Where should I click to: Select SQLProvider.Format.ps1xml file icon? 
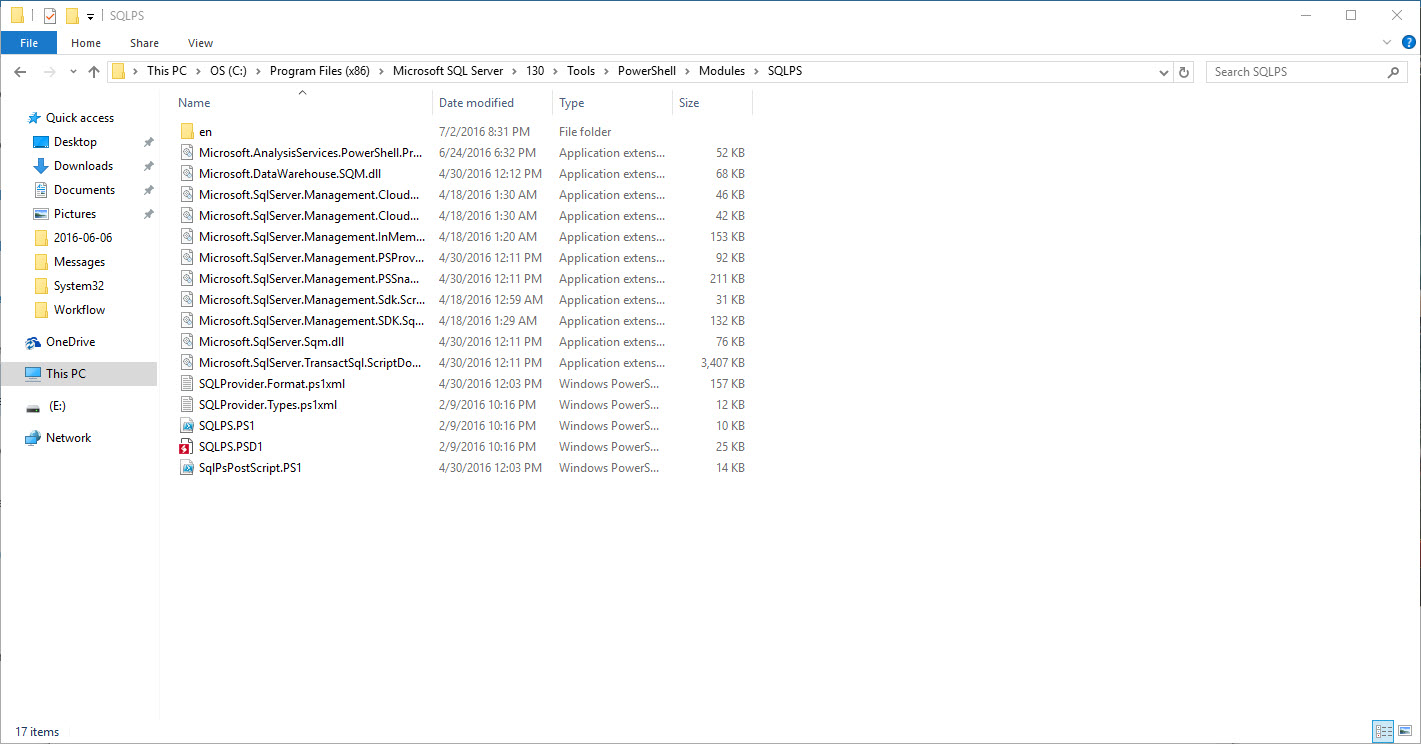[x=187, y=384]
